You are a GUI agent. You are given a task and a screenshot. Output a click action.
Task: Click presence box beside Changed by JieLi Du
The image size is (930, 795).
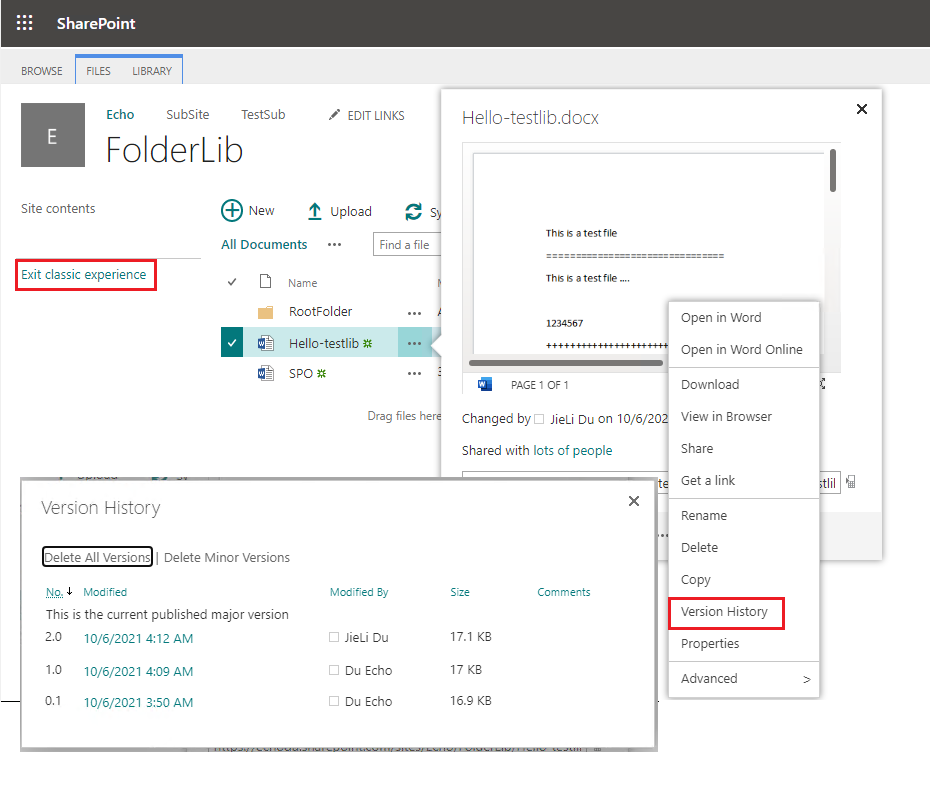pos(539,419)
